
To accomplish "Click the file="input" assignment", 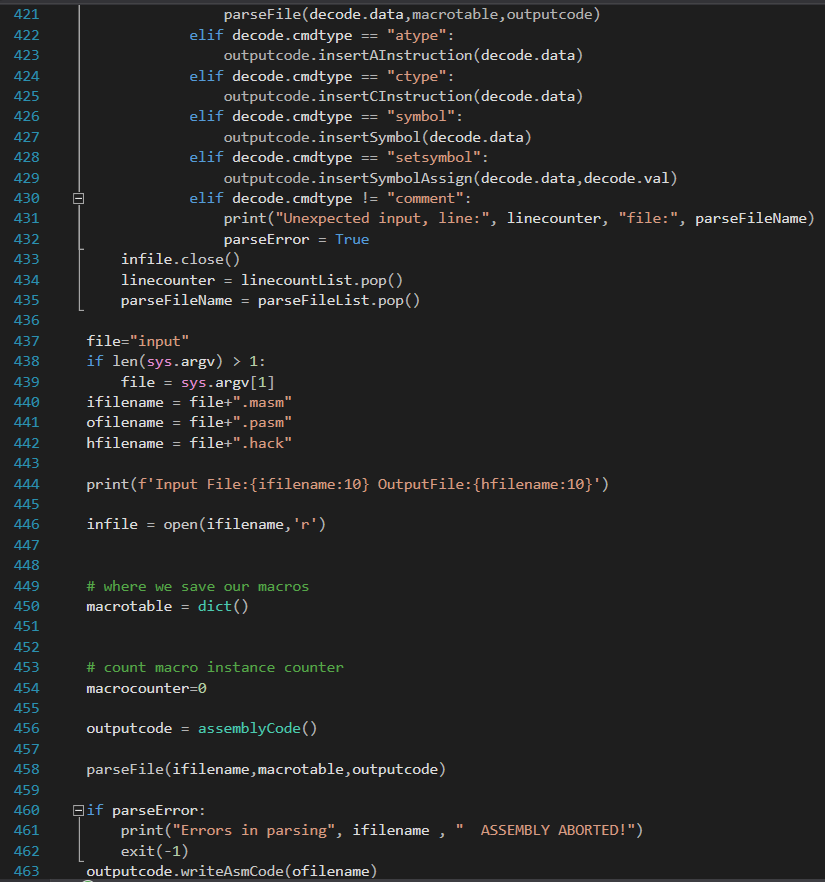I will click(x=138, y=341).
